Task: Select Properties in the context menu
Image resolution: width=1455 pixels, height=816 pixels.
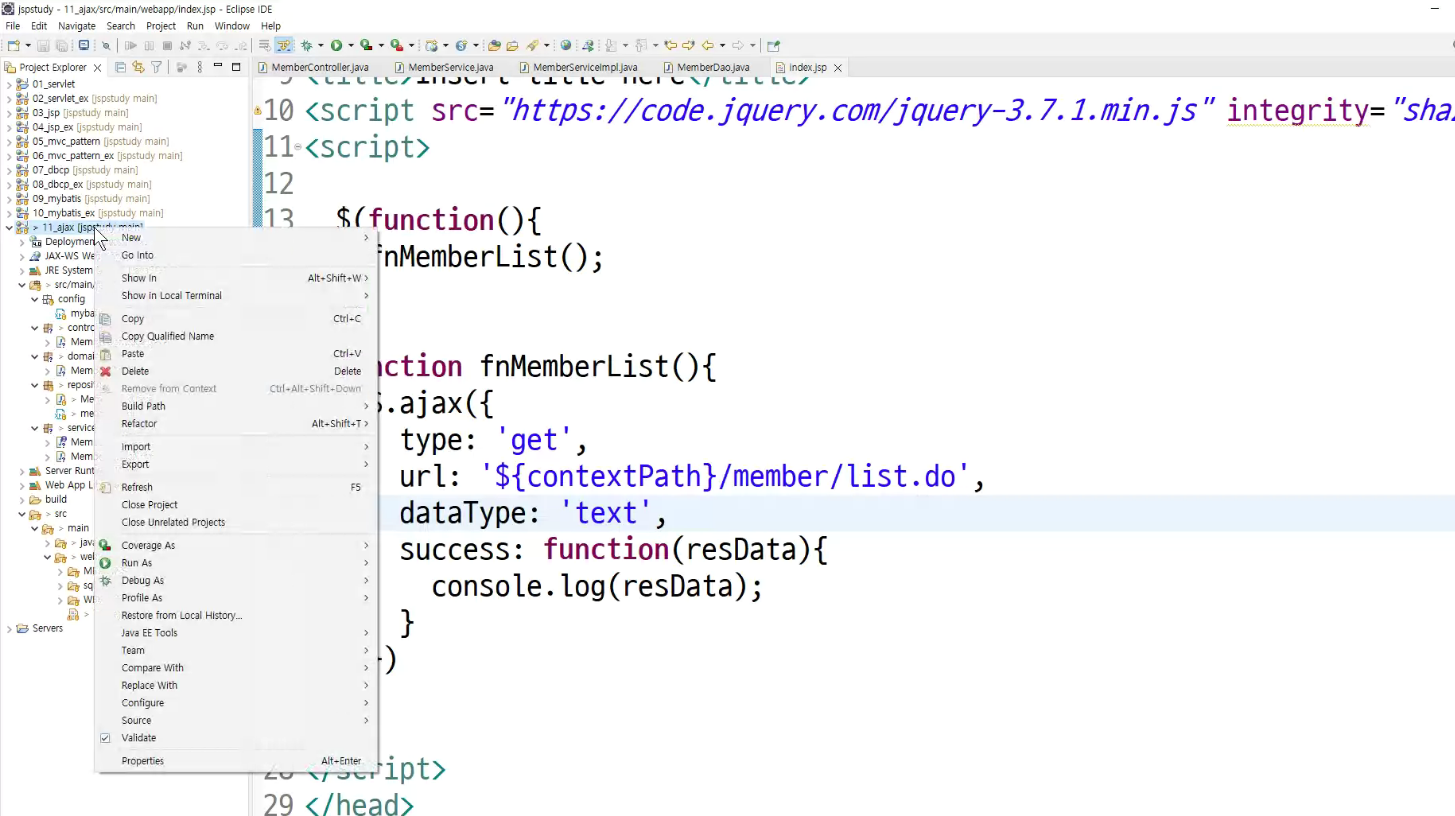Action: 236,761
